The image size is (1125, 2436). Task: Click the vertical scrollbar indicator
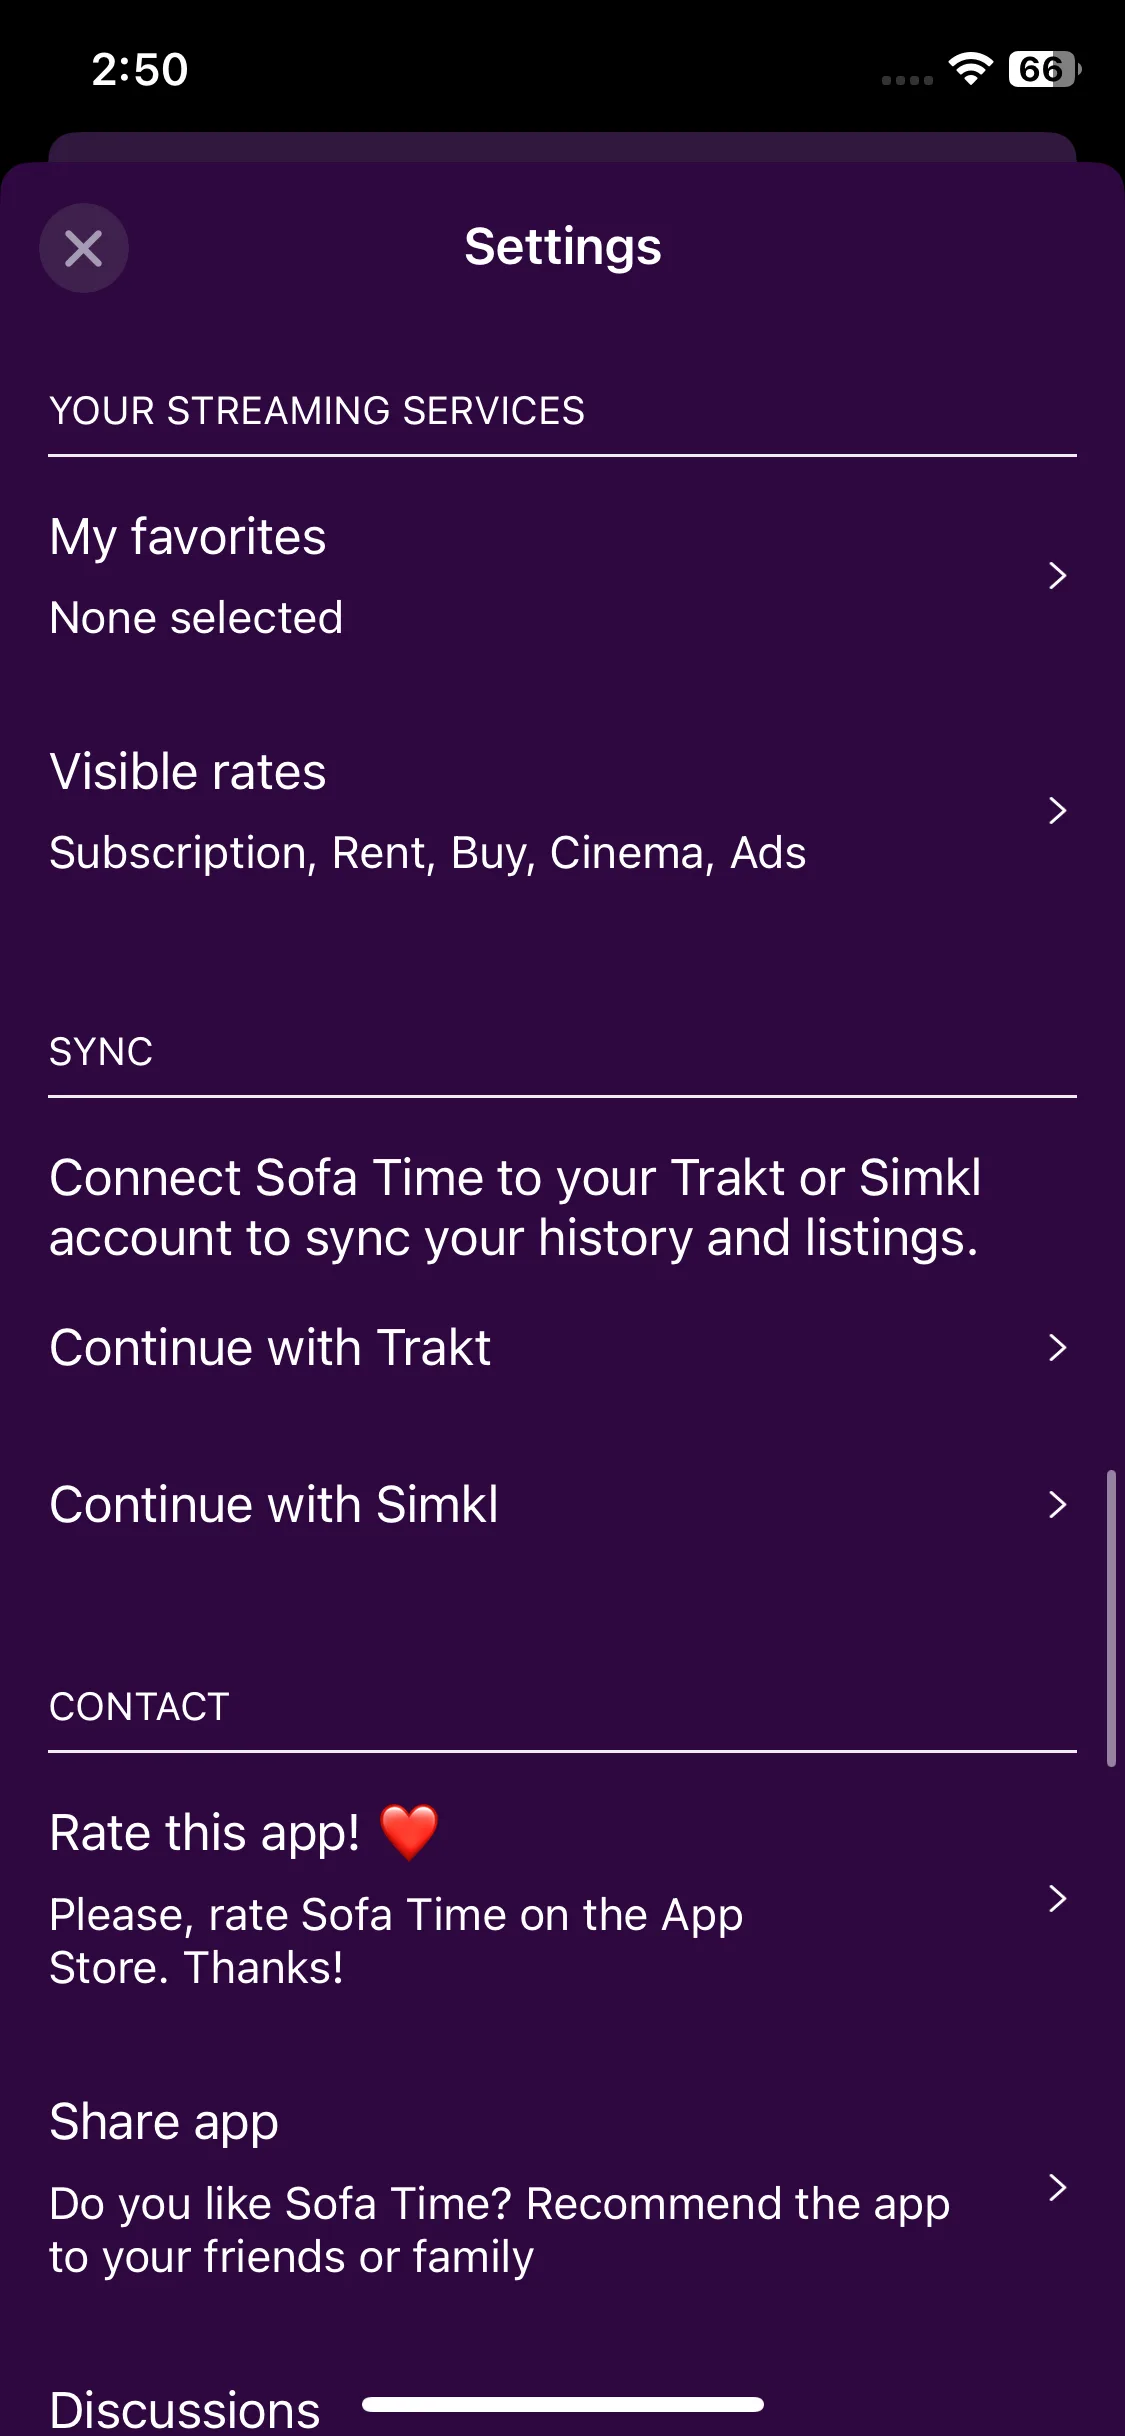coord(1110,1618)
